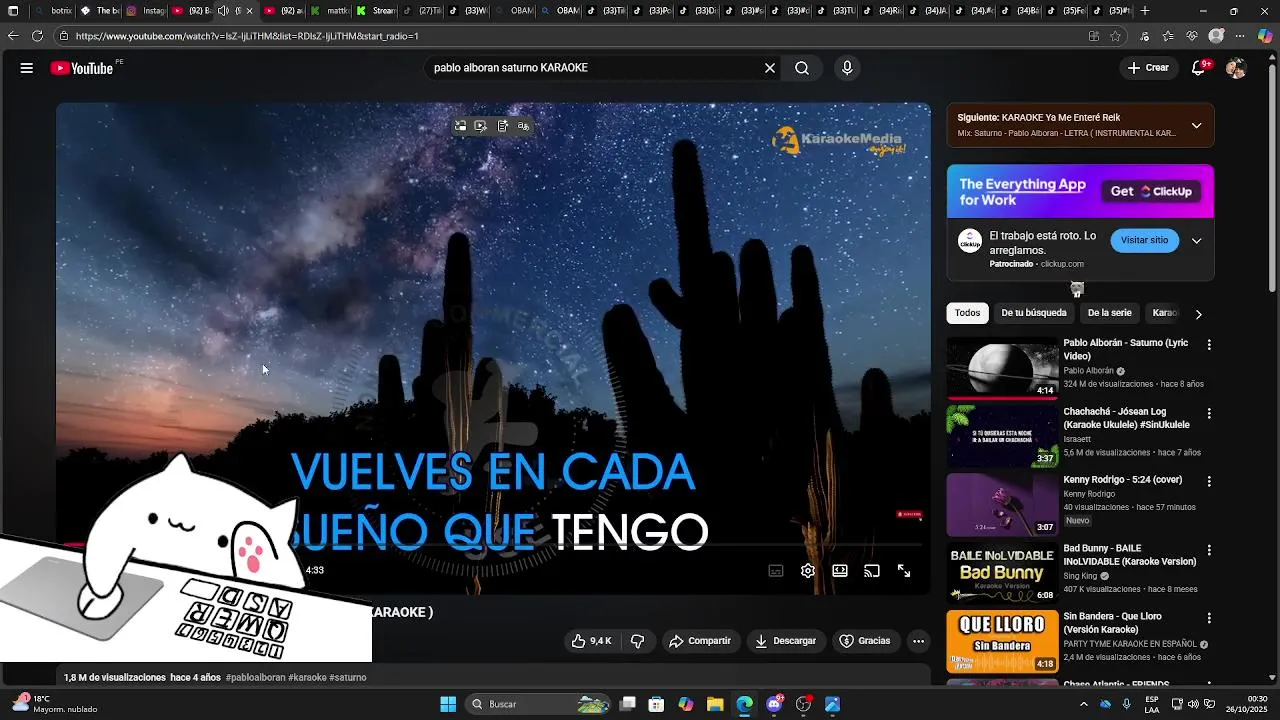Close the active YouTube tab
Viewport: 1280px width, 720px height.
(x=250, y=11)
